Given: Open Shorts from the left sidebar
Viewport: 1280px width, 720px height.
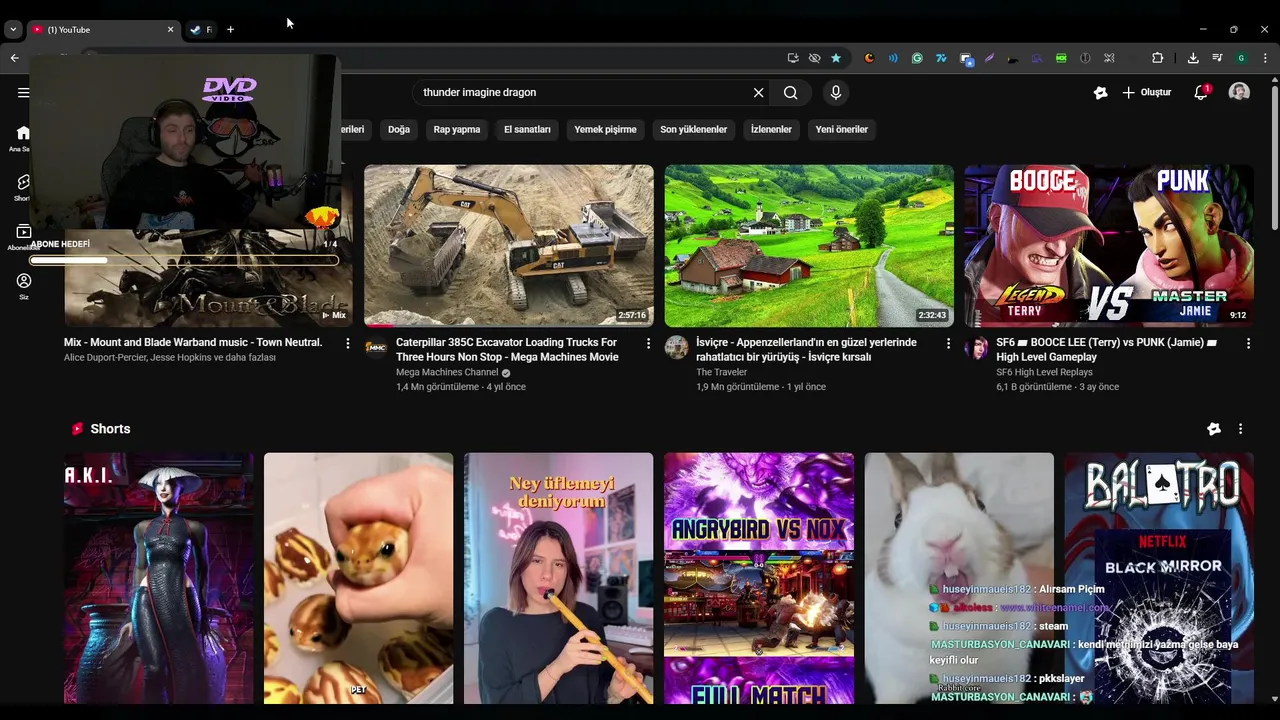Looking at the screenshot, I should point(23,187).
